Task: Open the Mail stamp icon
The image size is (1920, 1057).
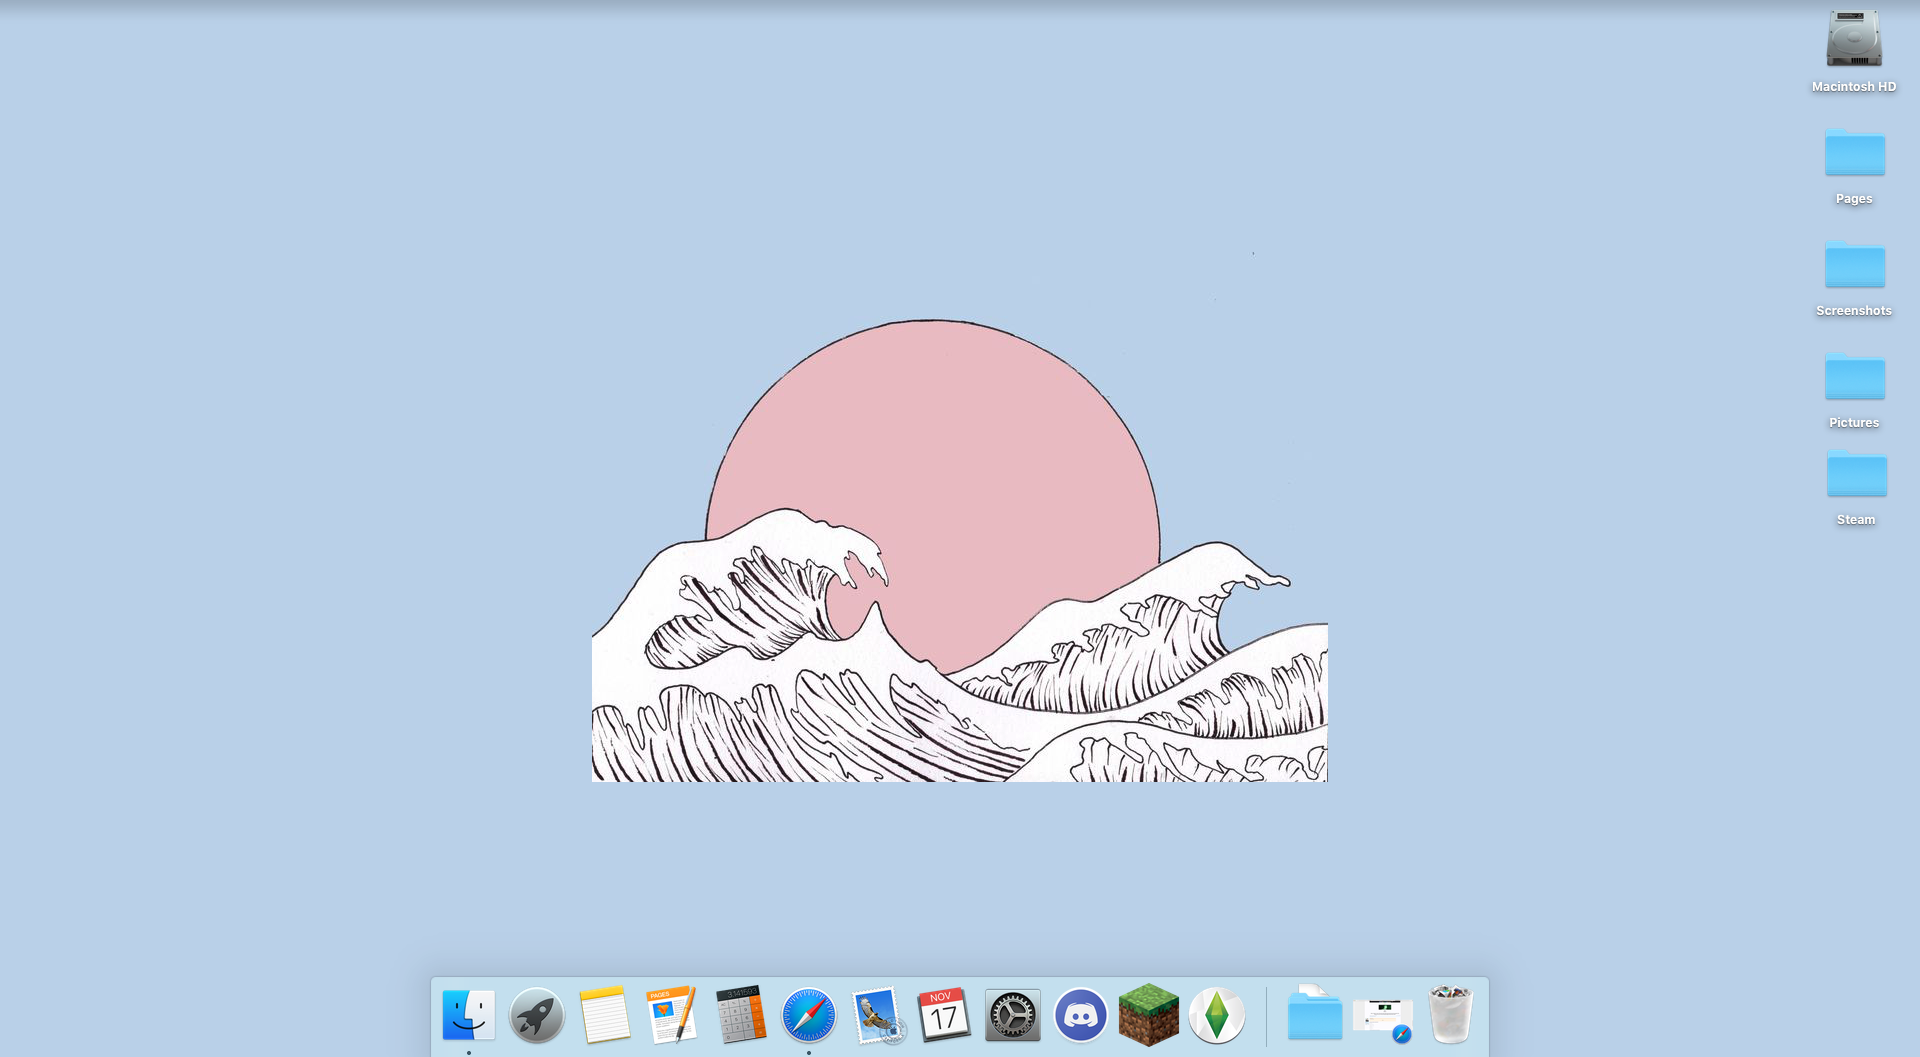Action: pos(877,1015)
